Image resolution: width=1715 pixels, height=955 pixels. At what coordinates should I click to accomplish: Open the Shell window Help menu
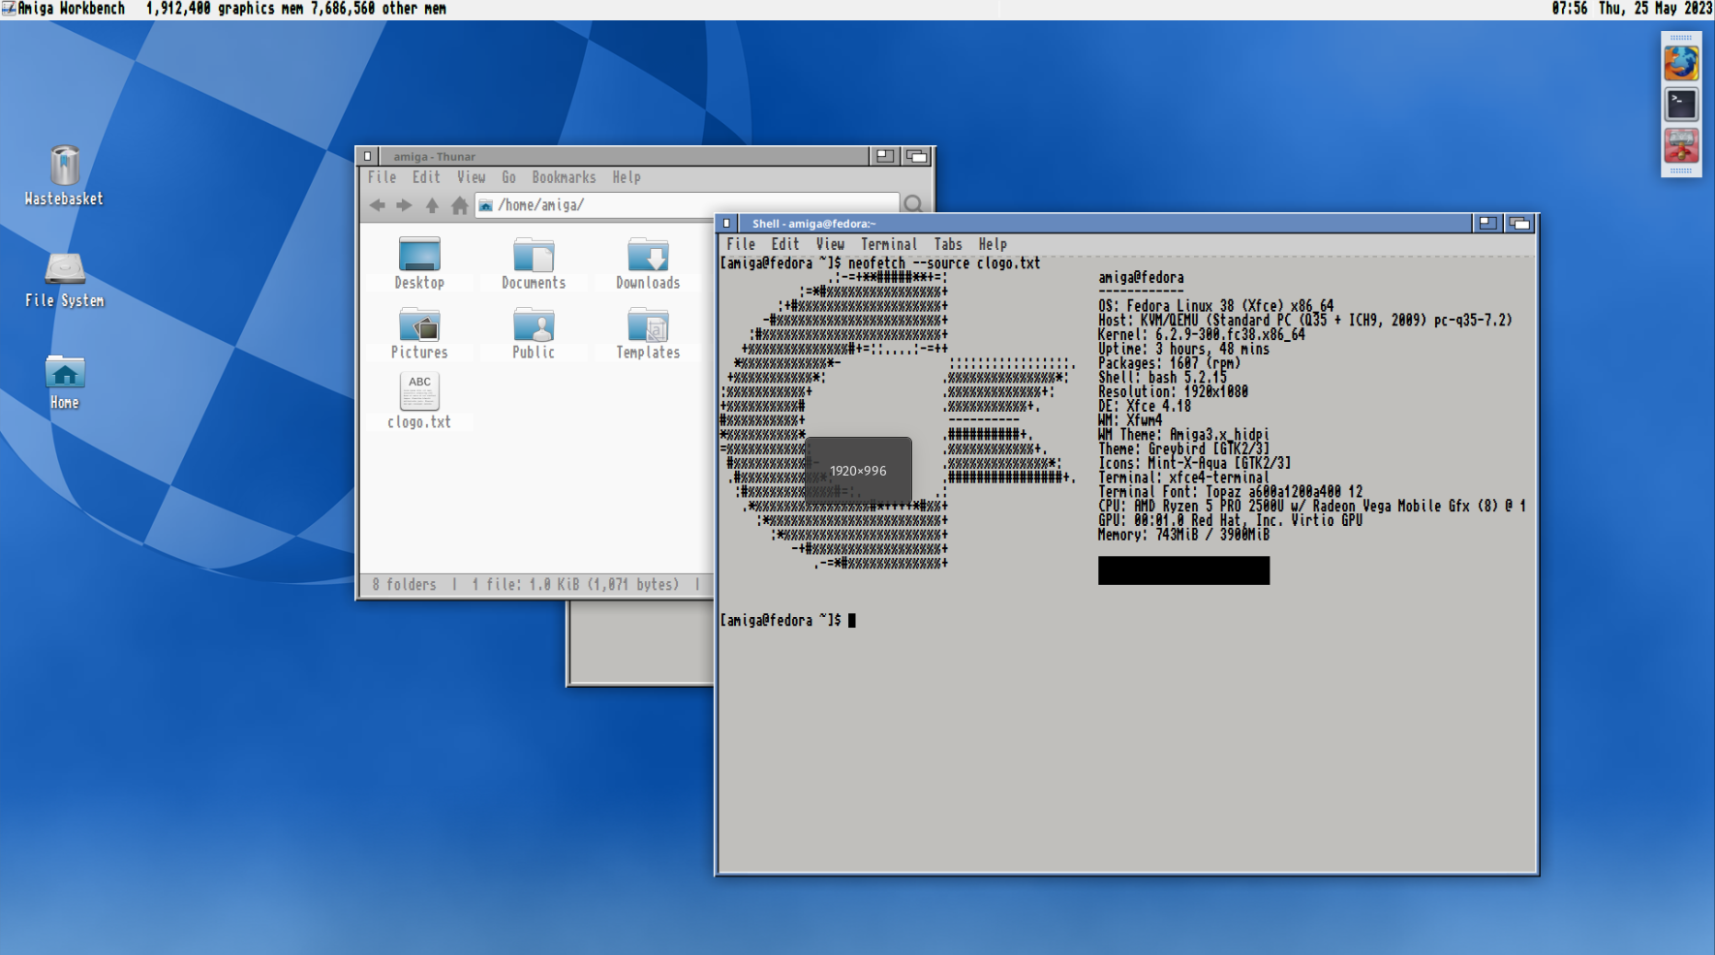point(993,244)
